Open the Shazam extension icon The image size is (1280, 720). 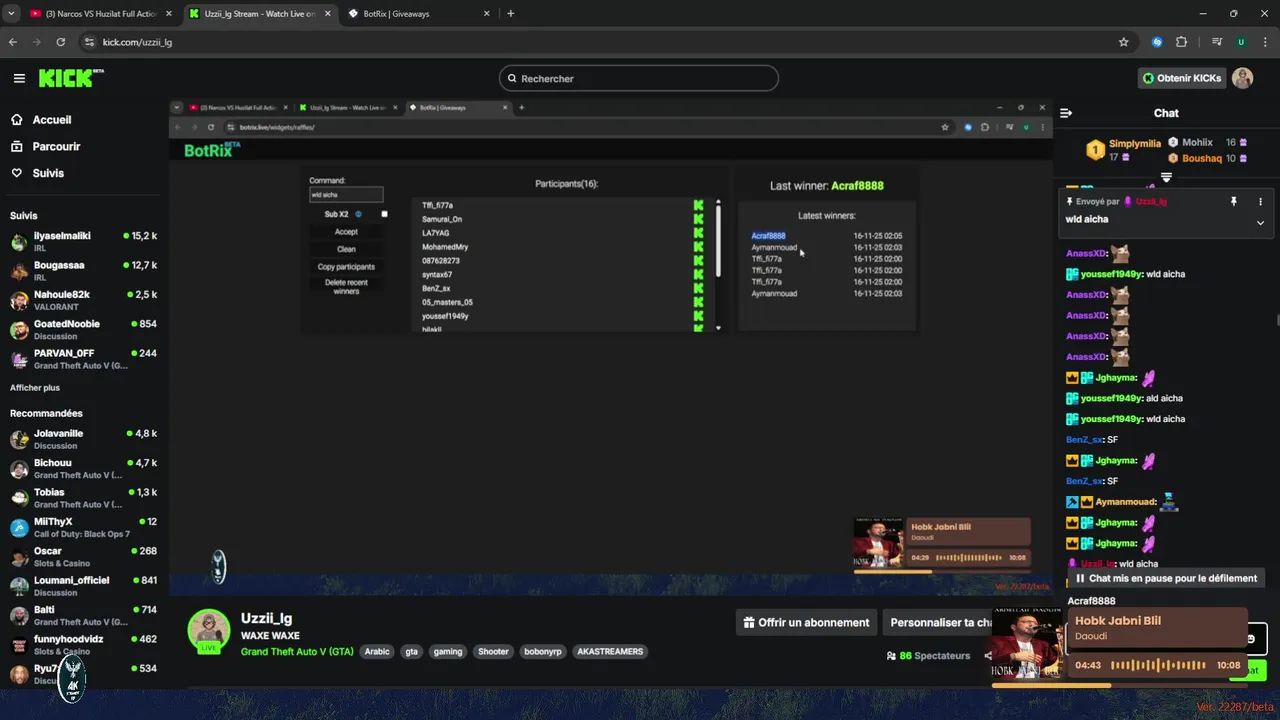[x=1157, y=42]
